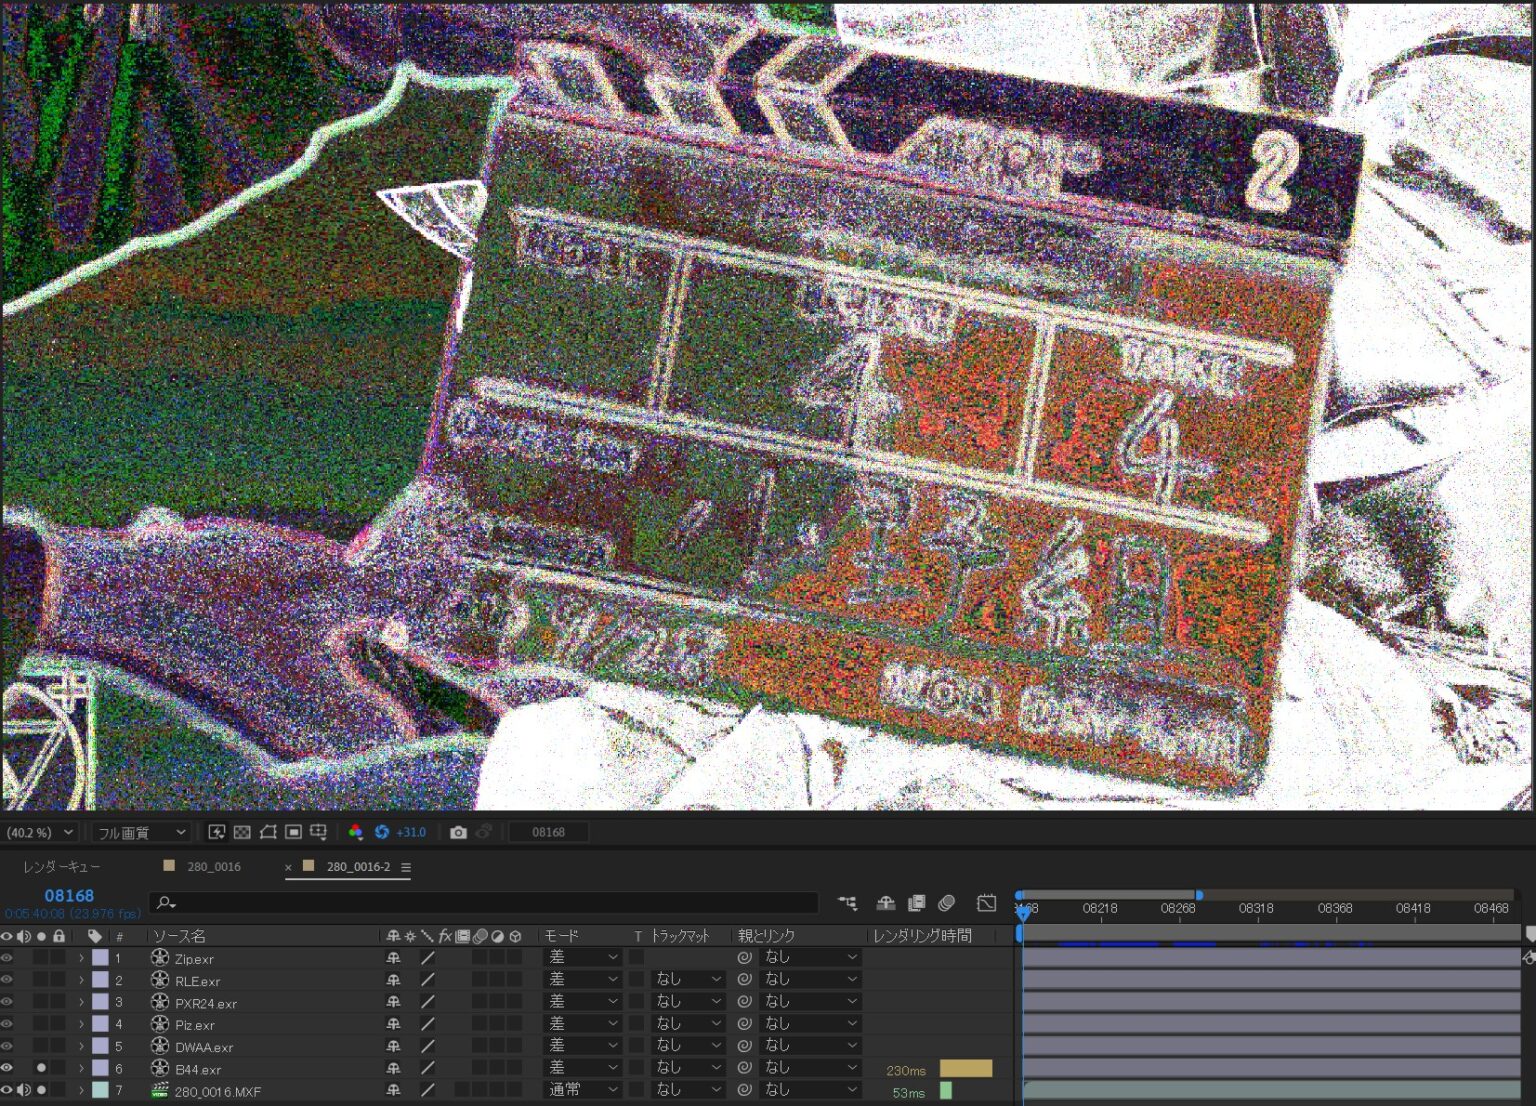Open the channel and color management icon

[x=355, y=832]
